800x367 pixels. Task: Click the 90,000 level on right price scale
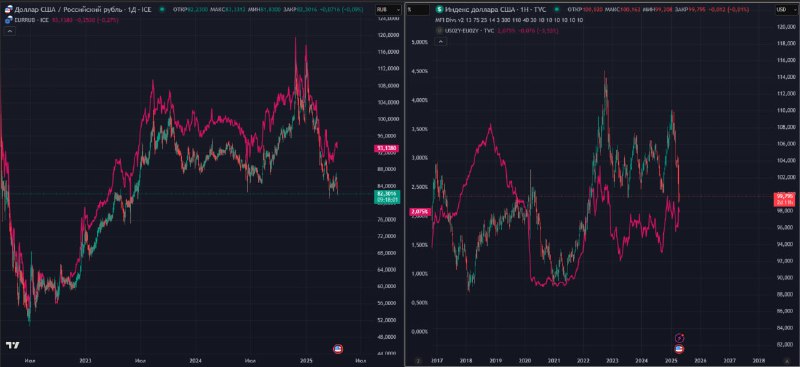[785, 278]
